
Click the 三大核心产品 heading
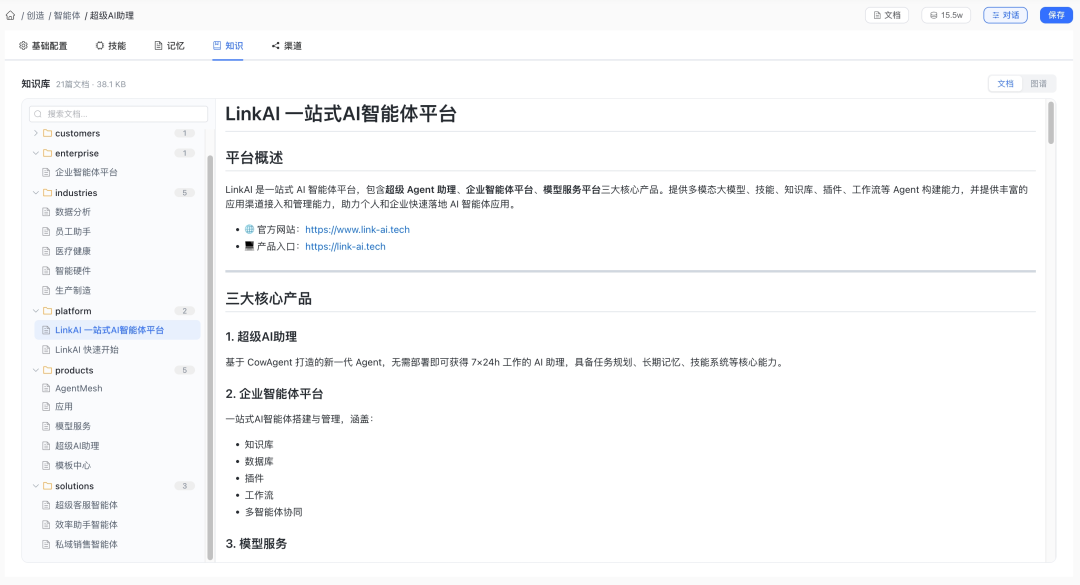click(x=269, y=298)
